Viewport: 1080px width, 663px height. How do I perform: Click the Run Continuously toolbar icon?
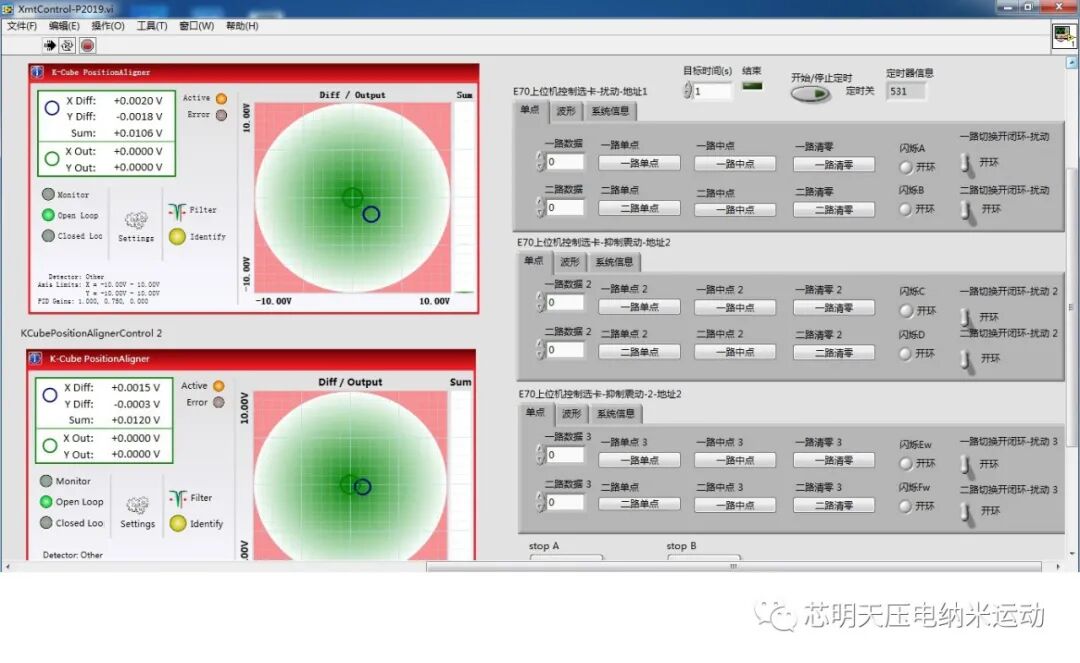click(x=67, y=45)
